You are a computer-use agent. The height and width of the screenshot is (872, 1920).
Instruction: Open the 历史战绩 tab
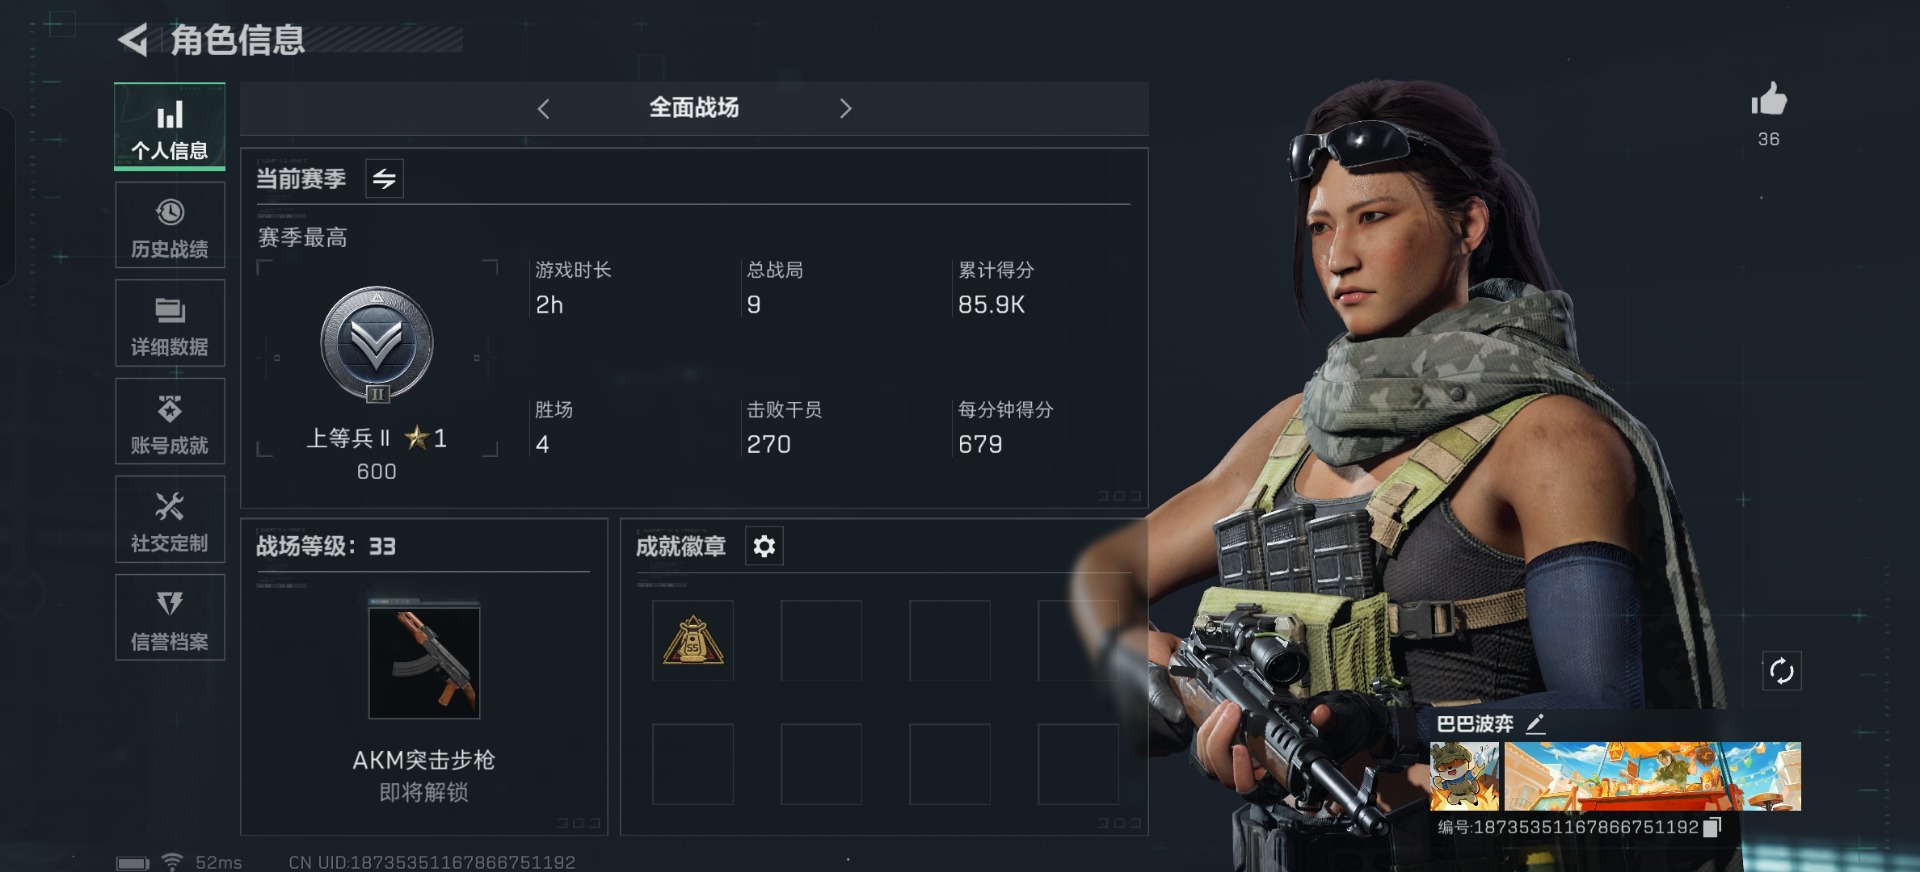coord(170,226)
